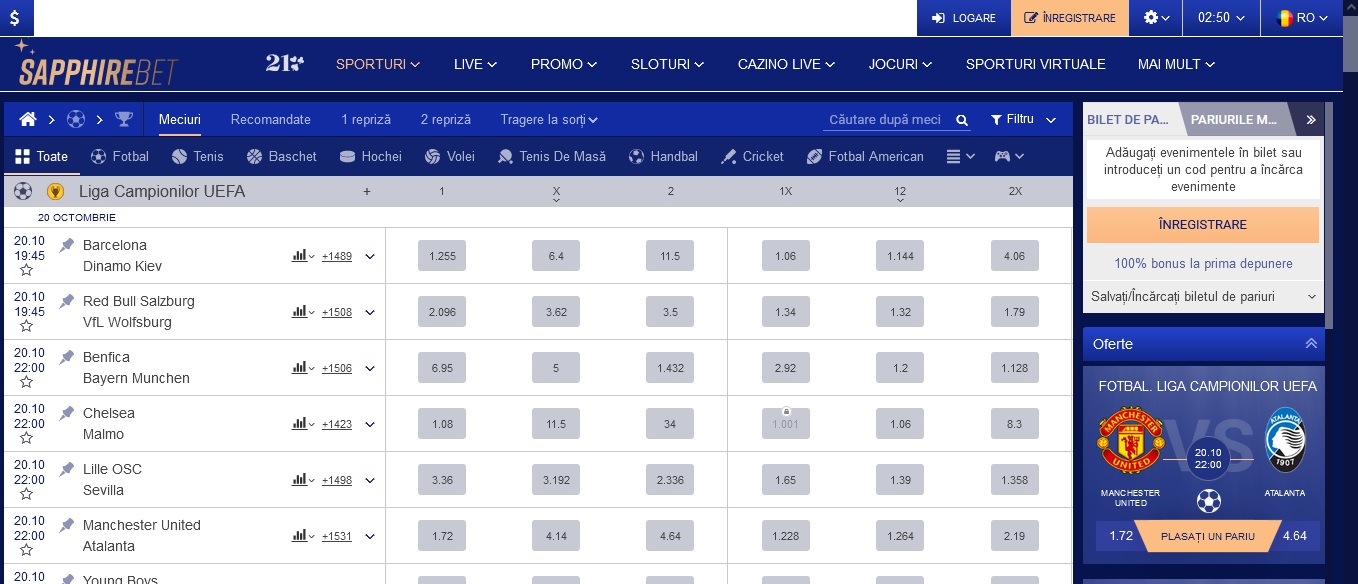Click football icon in Liga Campionilor header
1358x584 pixels.
pyautogui.click(x=23, y=191)
